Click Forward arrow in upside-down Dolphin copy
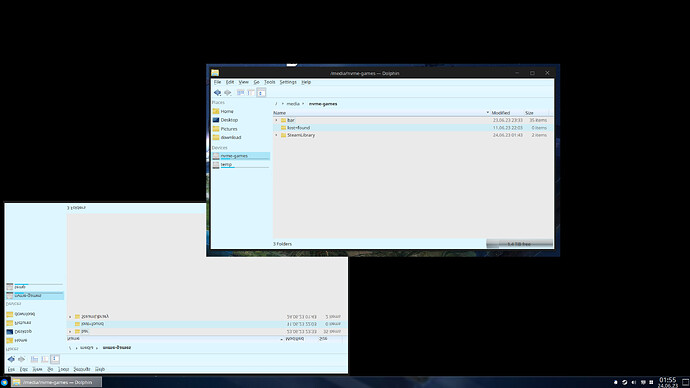 pos(21,359)
